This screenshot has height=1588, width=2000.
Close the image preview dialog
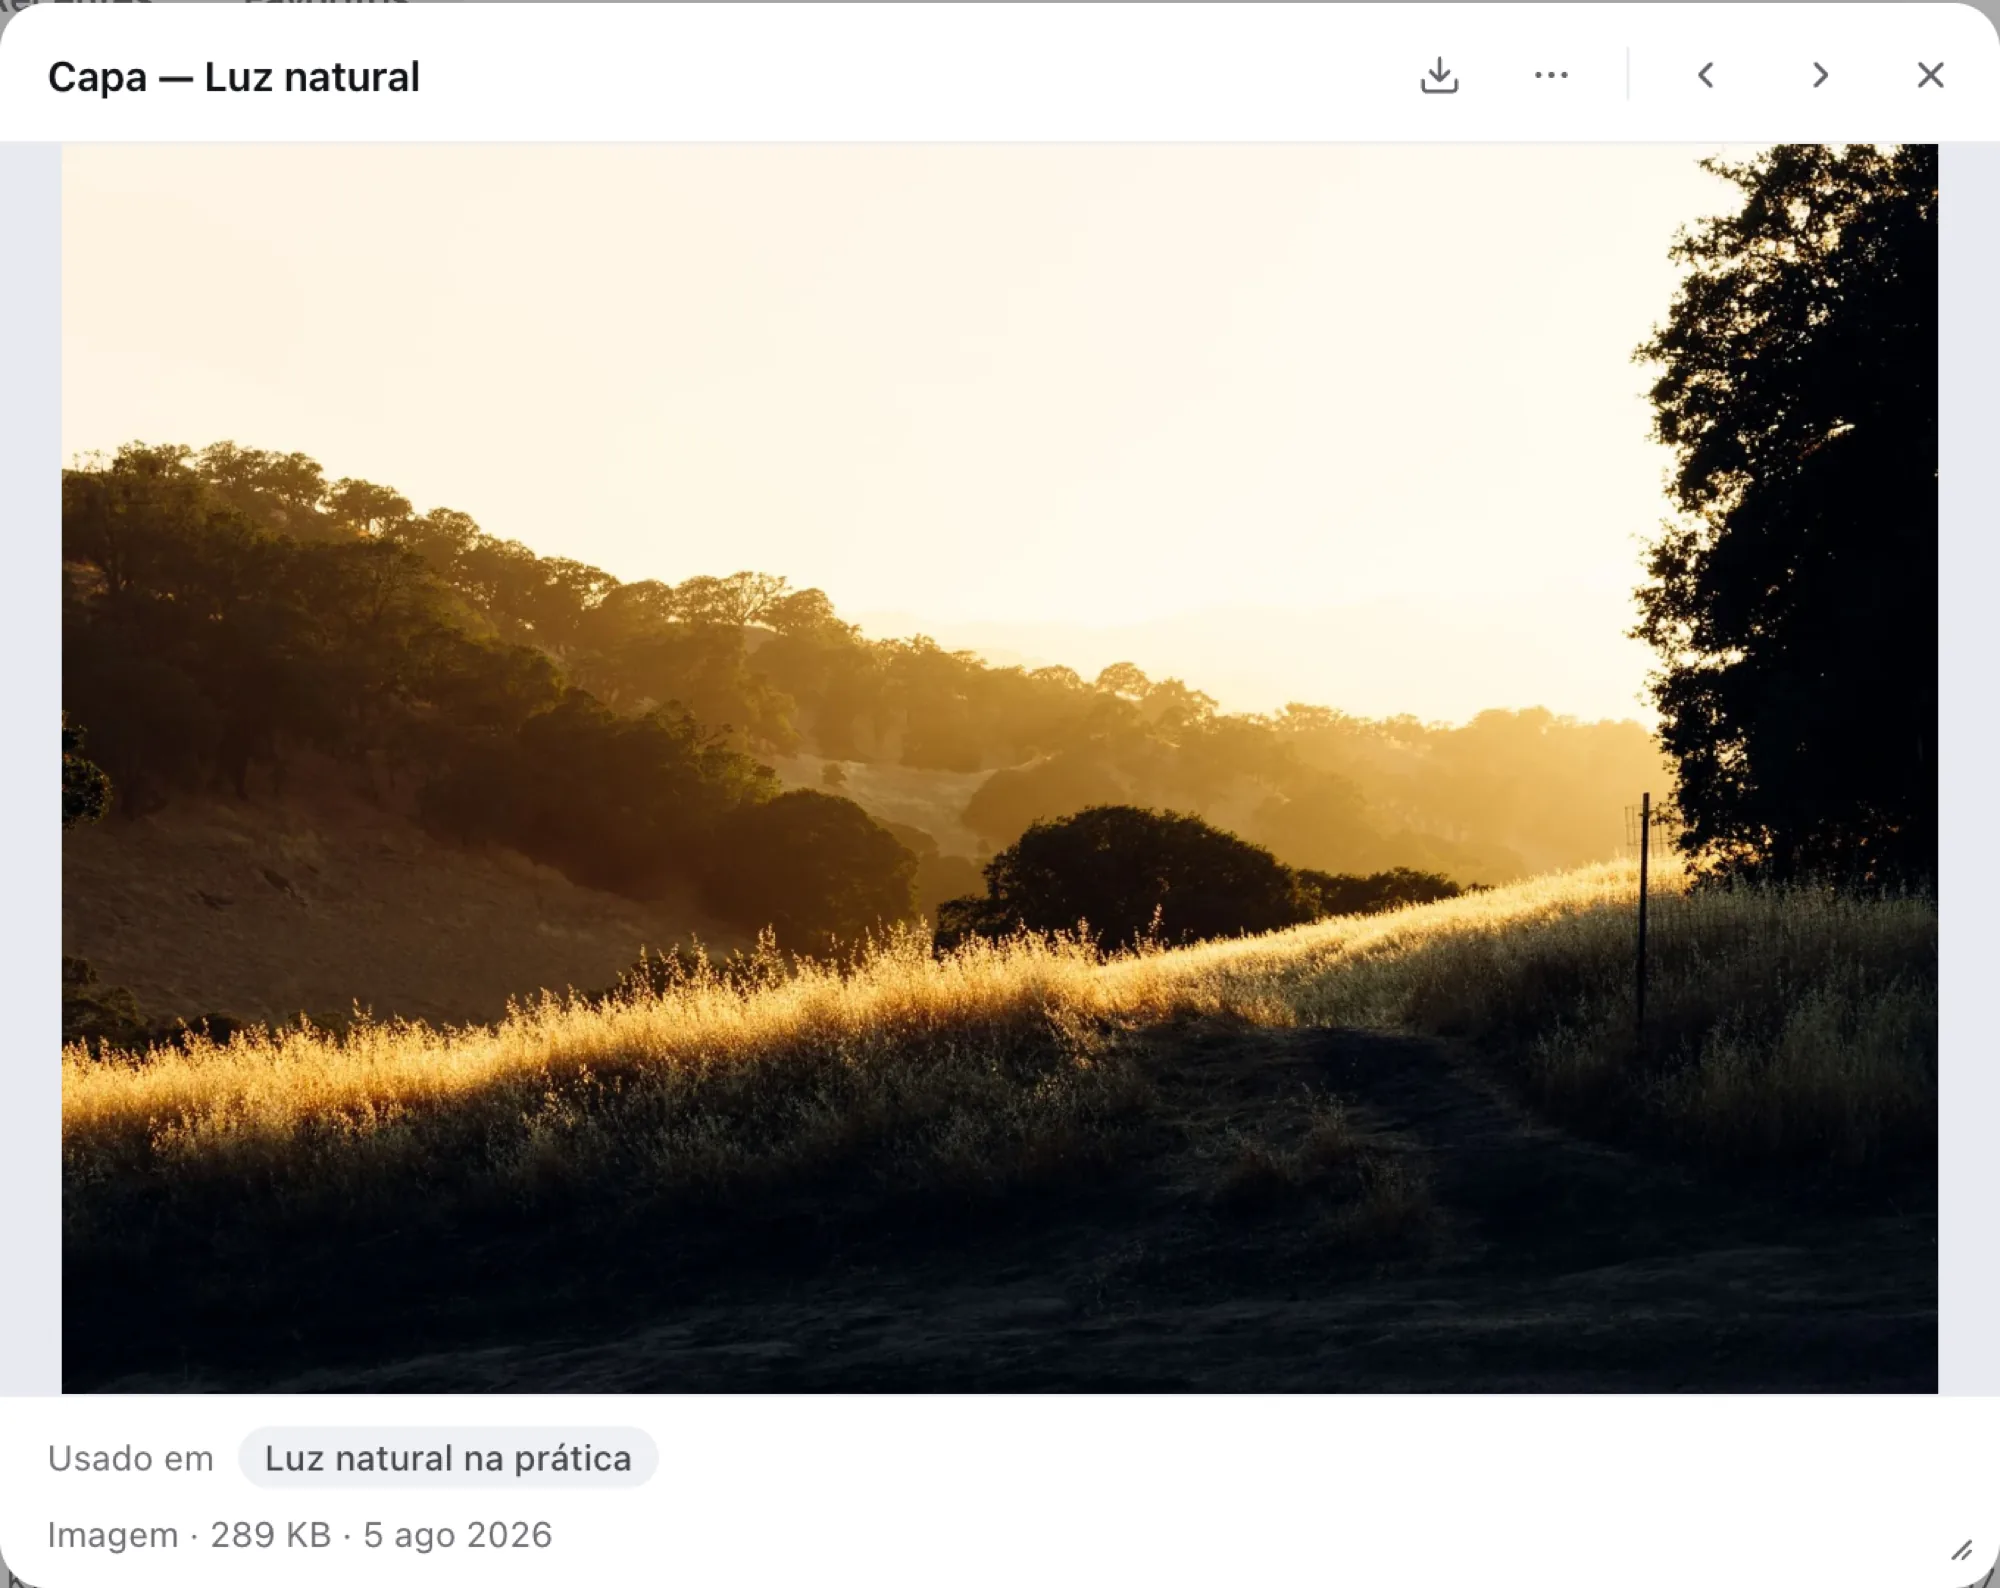coord(1930,76)
